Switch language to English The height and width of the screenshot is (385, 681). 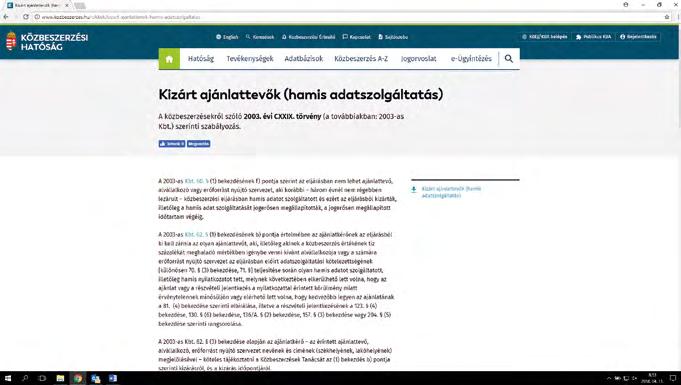227,37
